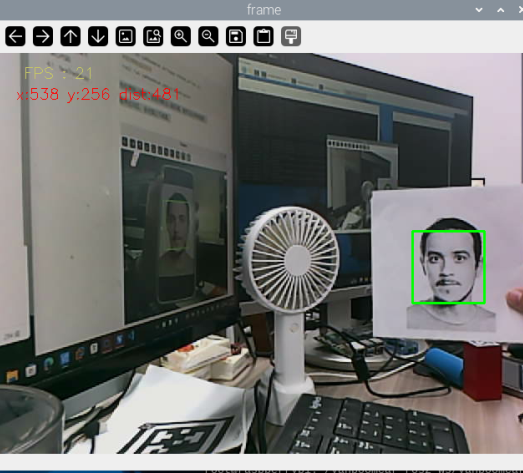Maximize the window using the up chevron button
The height and width of the screenshot is (473, 523).
tap(501, 10)
